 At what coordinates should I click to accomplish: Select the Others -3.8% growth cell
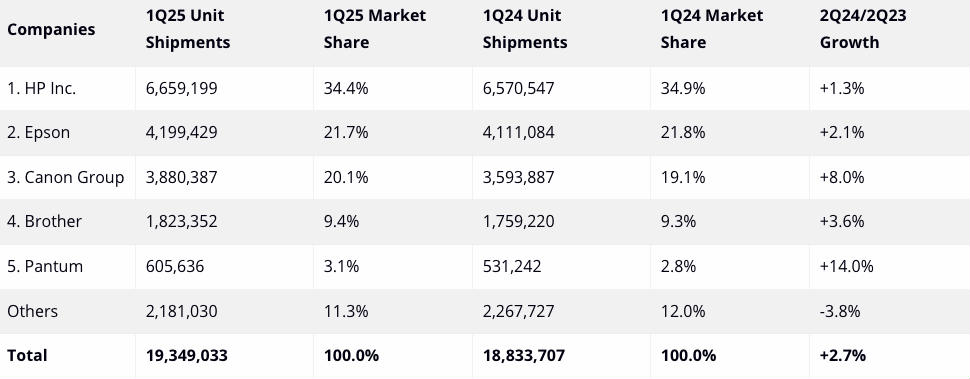pos(840,311)
